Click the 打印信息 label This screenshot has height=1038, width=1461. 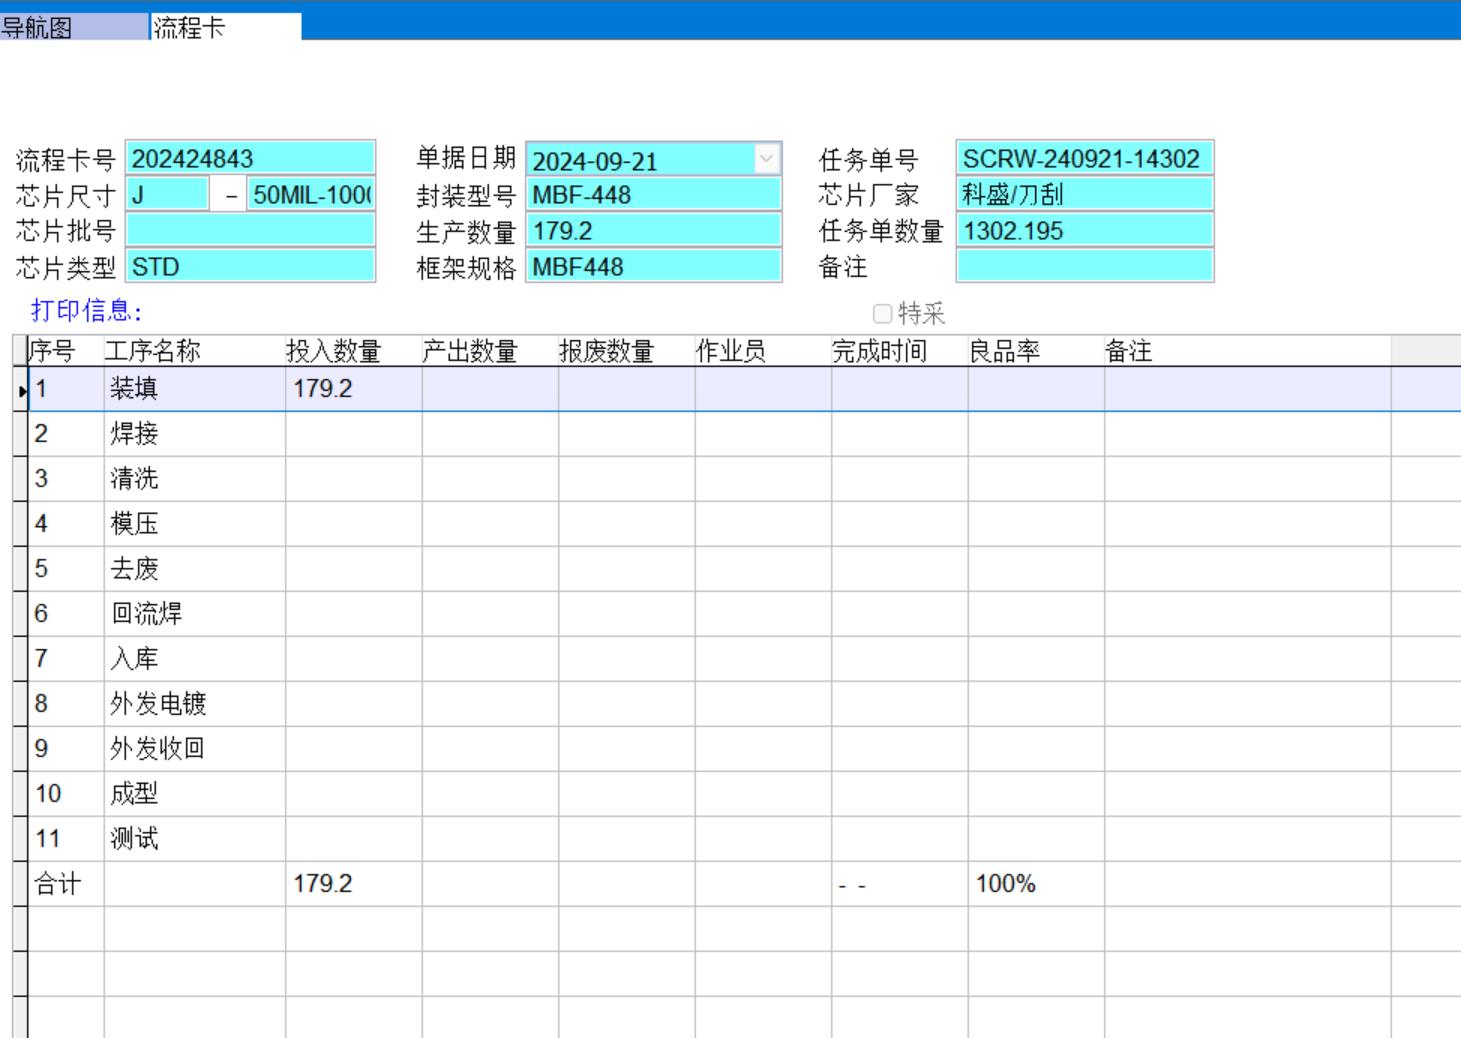tap(87, 311)
